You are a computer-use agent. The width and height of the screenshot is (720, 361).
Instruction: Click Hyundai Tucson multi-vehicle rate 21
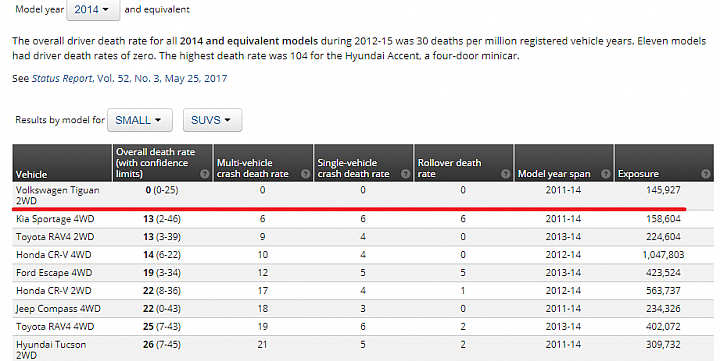[x=263, y=344]
